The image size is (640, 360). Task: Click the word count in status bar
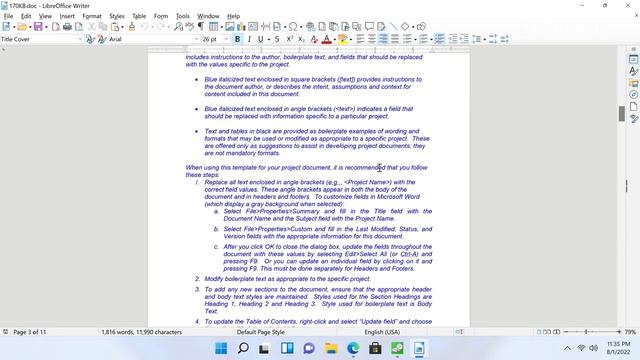pos(142,332)
